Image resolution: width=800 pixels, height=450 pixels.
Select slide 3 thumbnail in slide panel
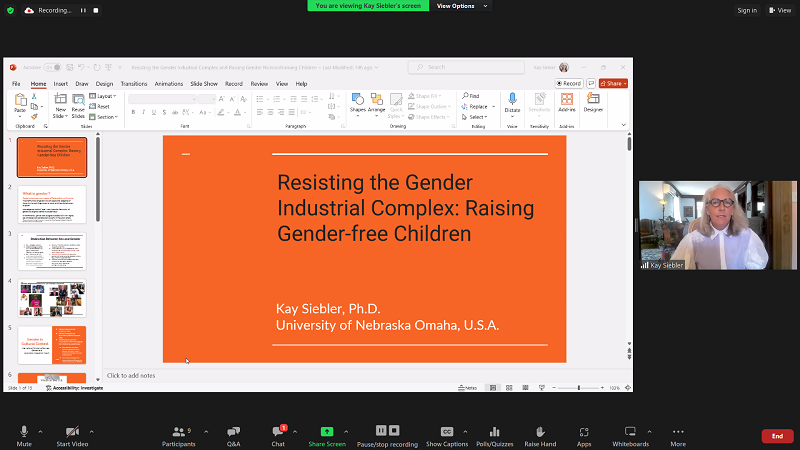point(52,251)
